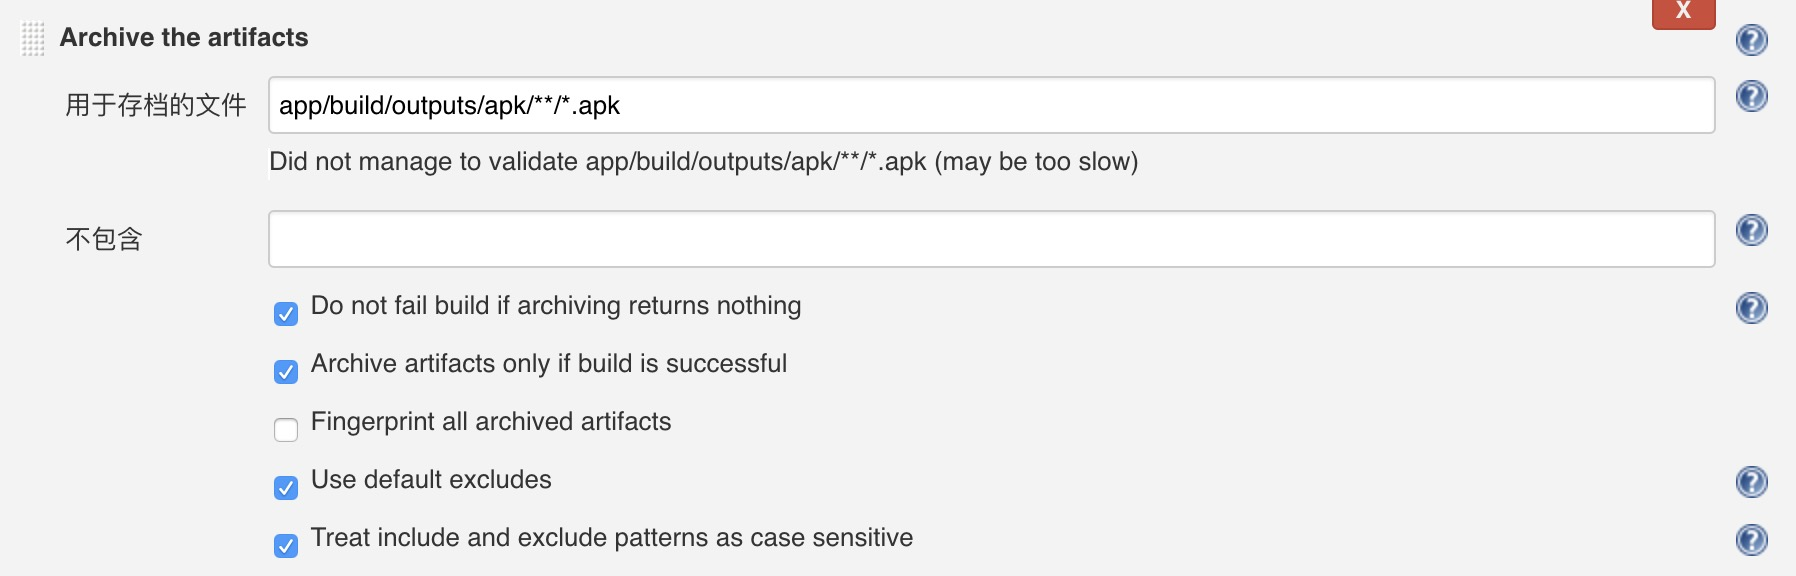This screenshot has width=1796, height=576.
Task: Click the files-to-archive field containing app/build/outputs/apk
Action: pos(991,105)
